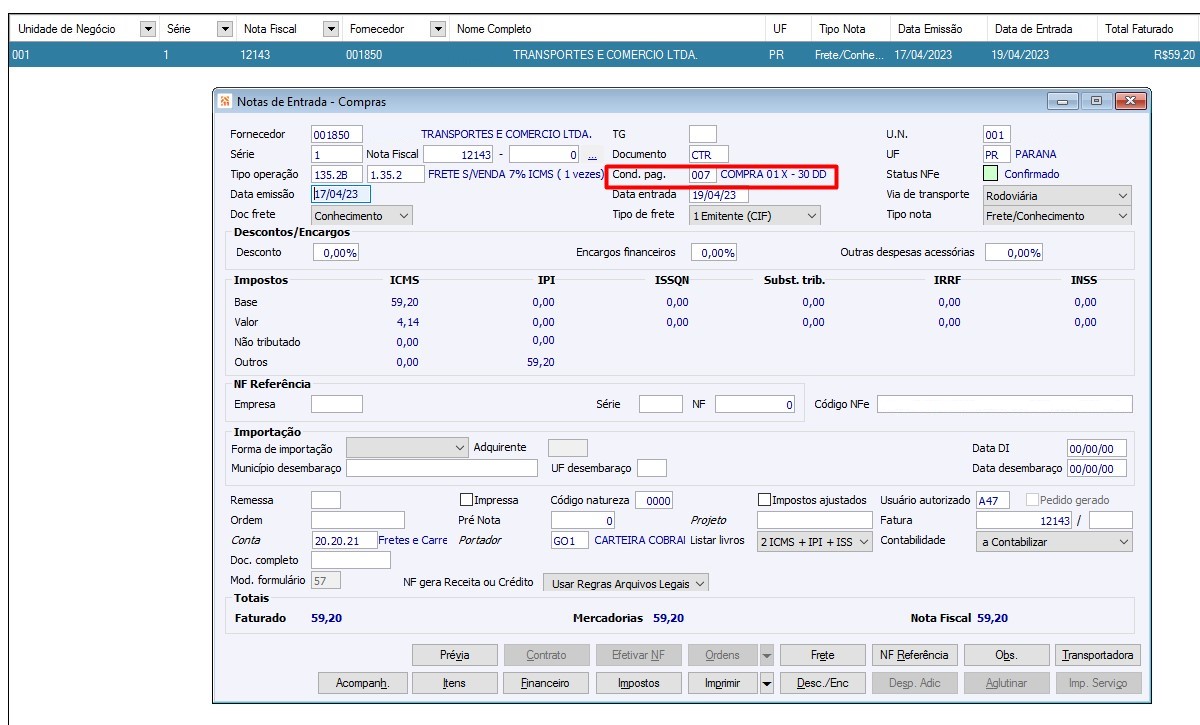
Task: Click the Notas de Entrada window title icon
Action: coord(224,101)
